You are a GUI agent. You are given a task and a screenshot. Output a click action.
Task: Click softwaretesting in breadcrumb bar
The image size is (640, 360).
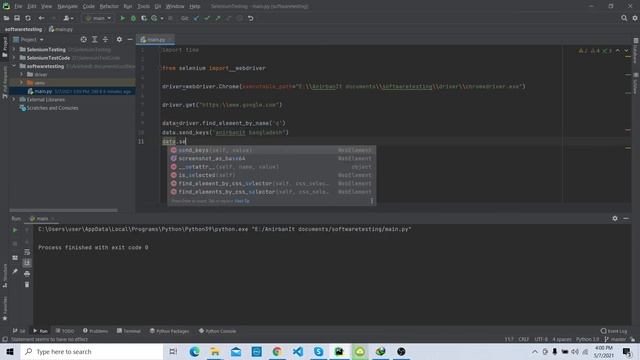click(x=23, y=29)
